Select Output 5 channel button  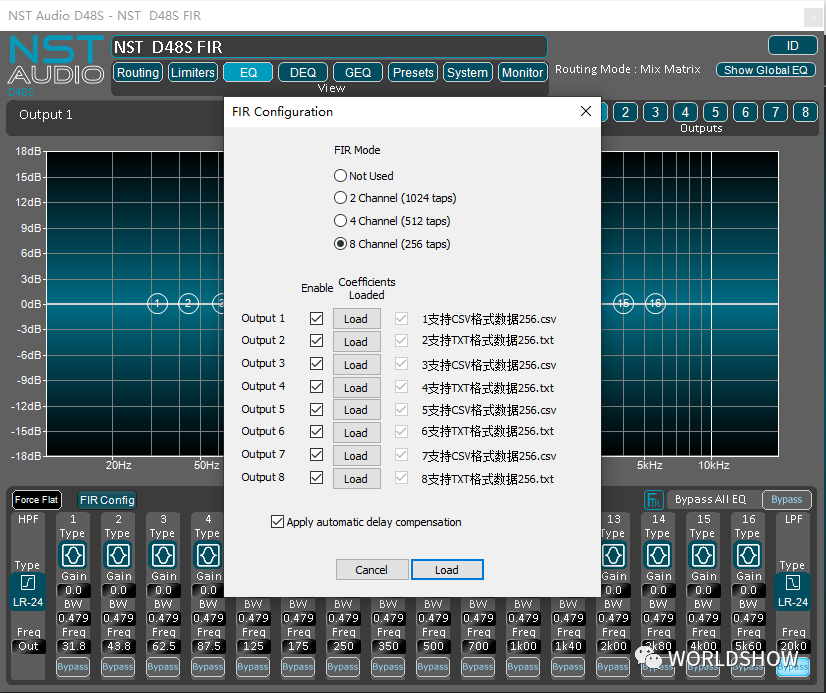coord(715,112)
